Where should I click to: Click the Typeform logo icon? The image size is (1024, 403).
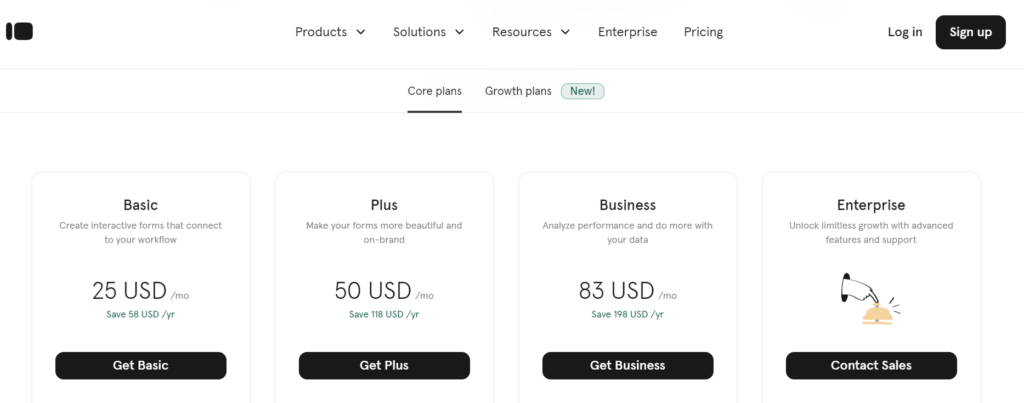[x=20, y=32]
